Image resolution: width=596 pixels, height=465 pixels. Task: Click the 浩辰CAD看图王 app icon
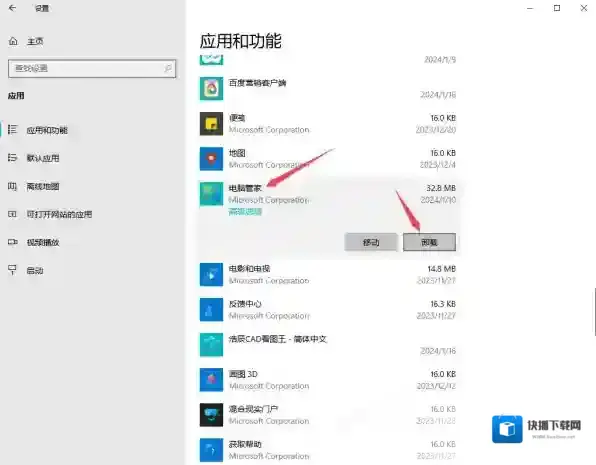point(211,345)
